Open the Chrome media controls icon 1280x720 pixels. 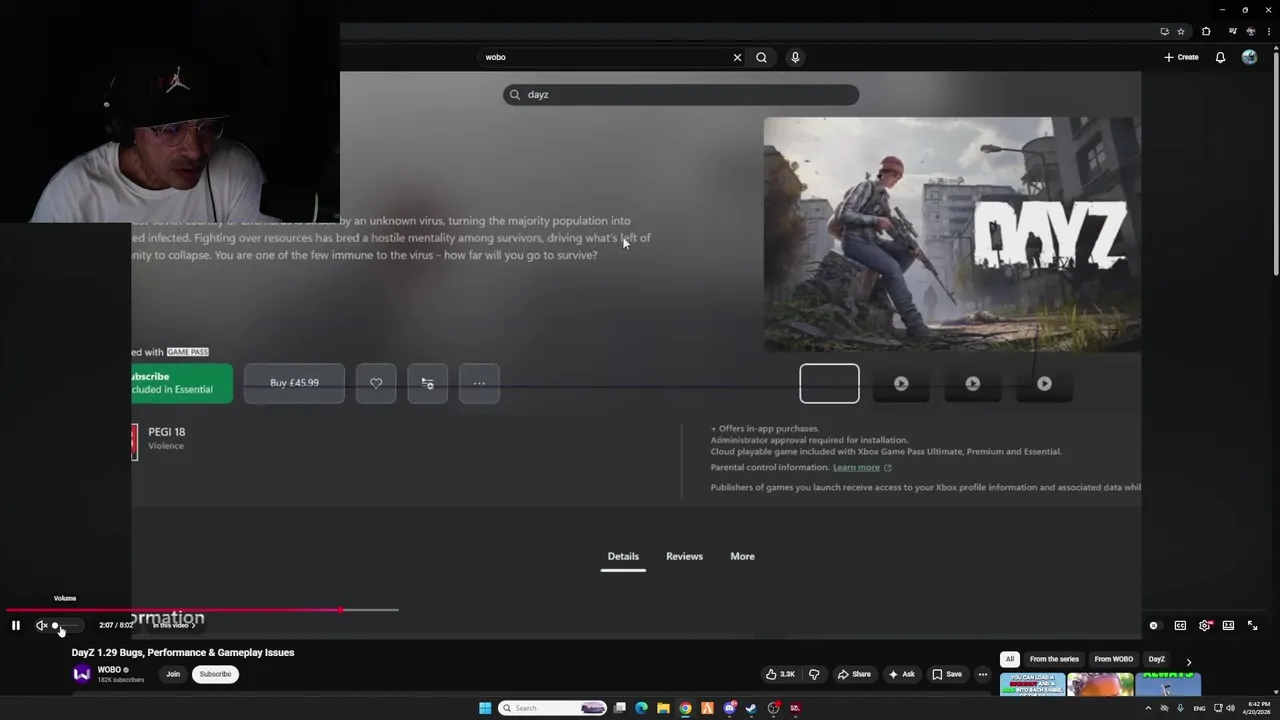1231,31
